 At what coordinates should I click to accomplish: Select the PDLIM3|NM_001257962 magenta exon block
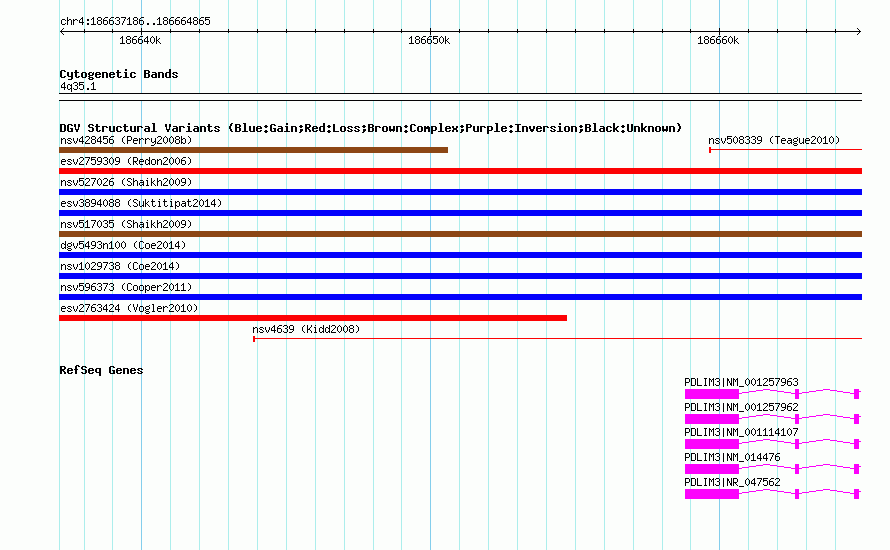712,419
